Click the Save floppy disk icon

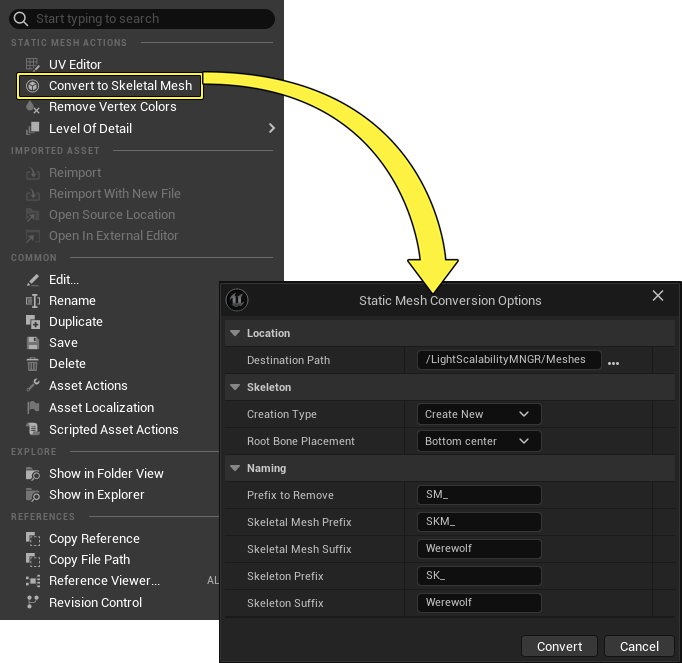33,343
